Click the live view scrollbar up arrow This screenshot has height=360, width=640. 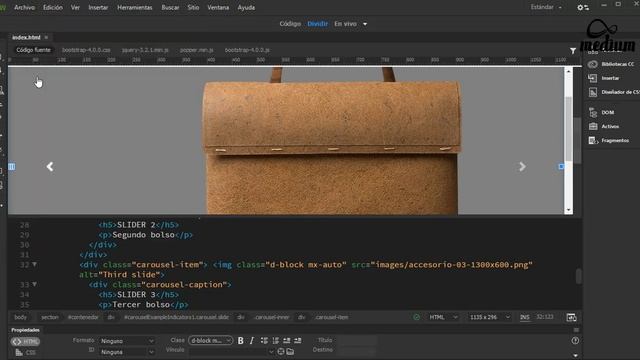coord(568,71)
